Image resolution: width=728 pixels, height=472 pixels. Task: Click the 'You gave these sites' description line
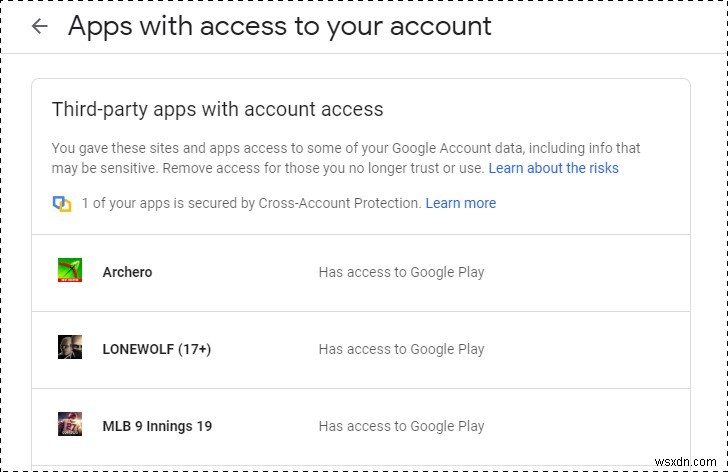point(346,148)
